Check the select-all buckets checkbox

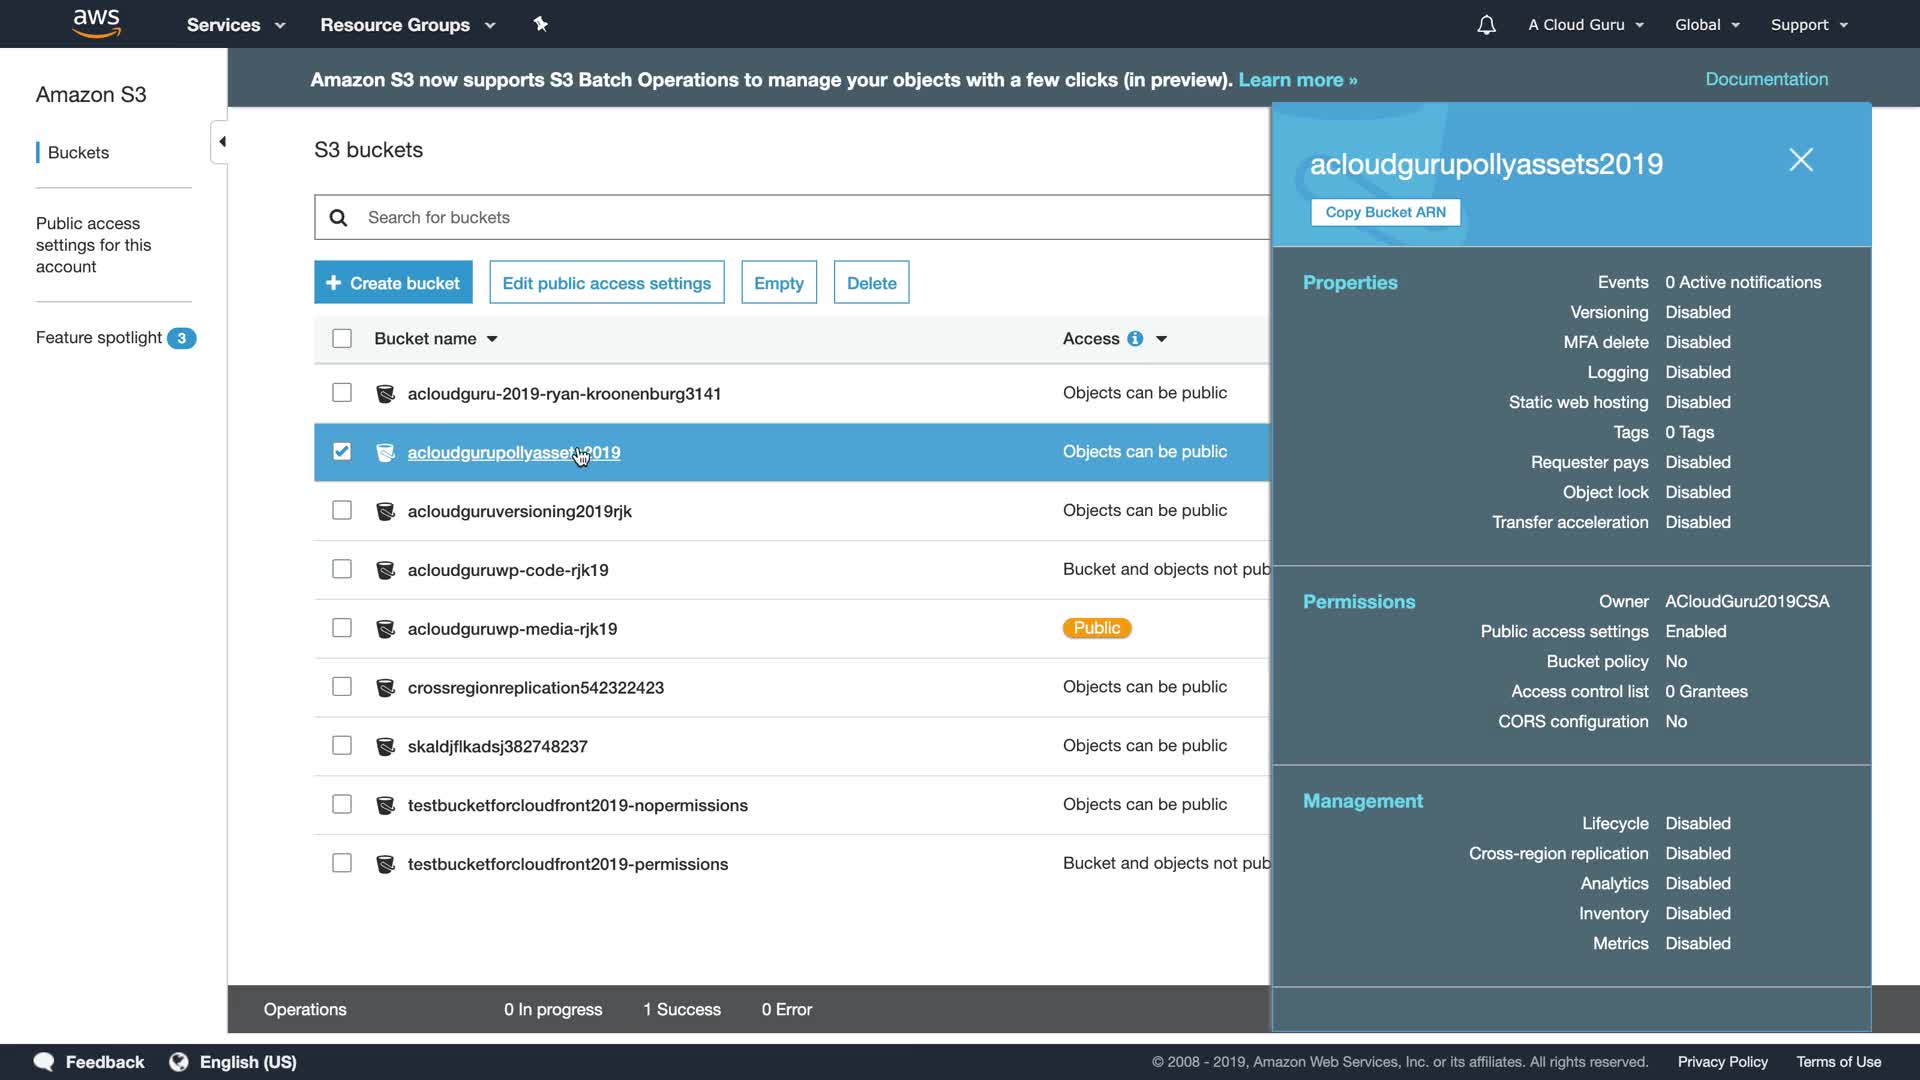[342, 339]
